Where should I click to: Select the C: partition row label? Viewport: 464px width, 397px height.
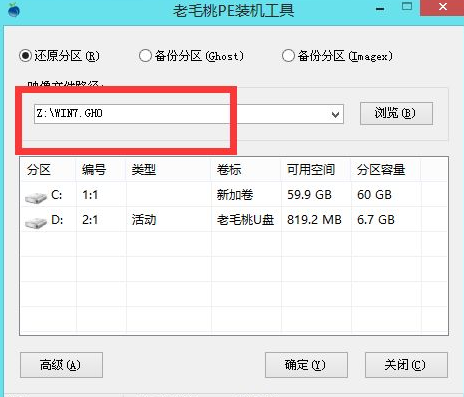point(57,195)
